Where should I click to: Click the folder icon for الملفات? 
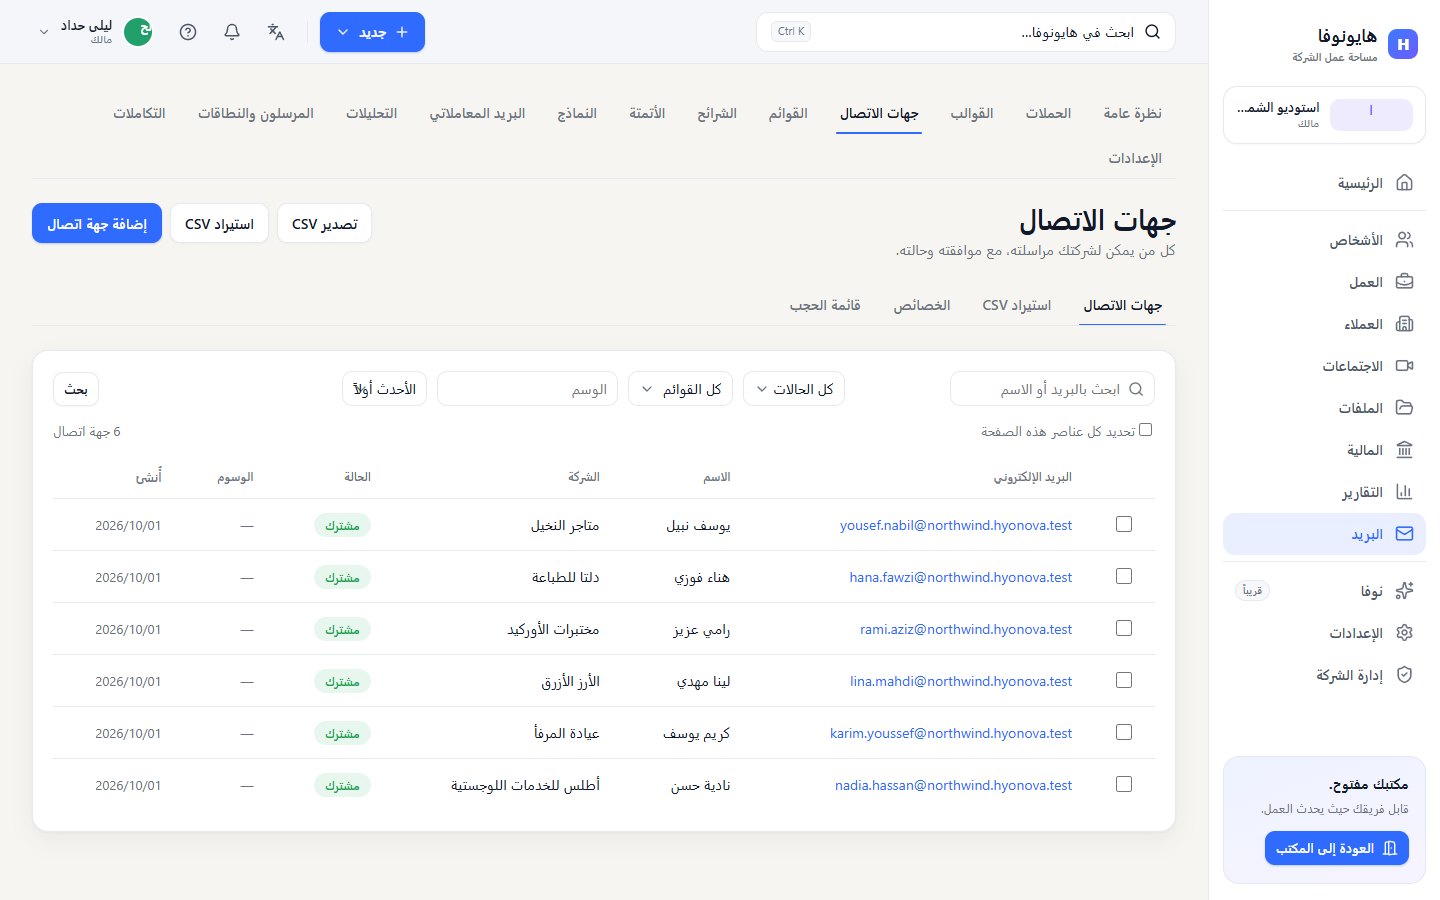(x=1404, y=408)
